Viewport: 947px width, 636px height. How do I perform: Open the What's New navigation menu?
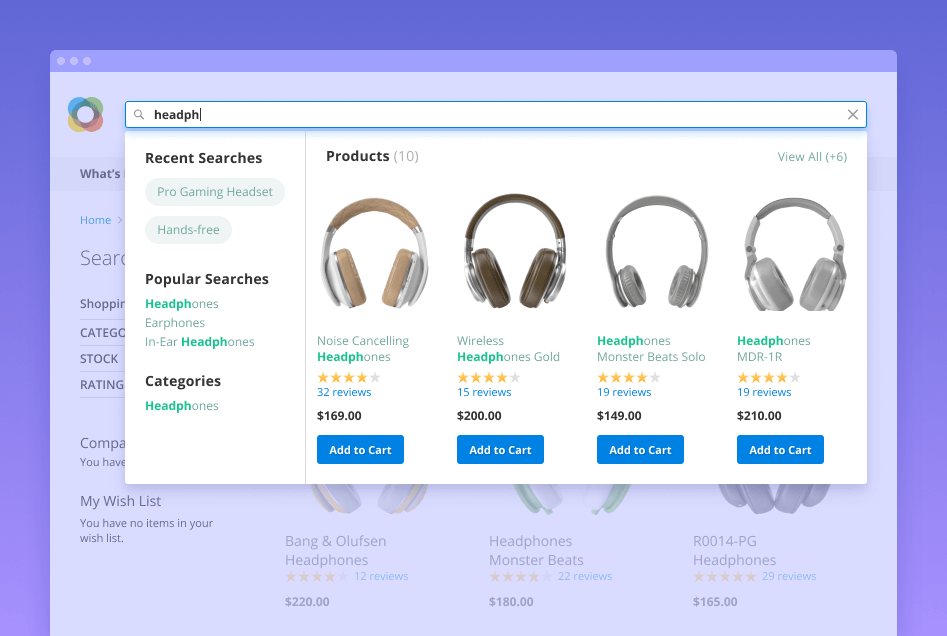[x=101, y=173]
